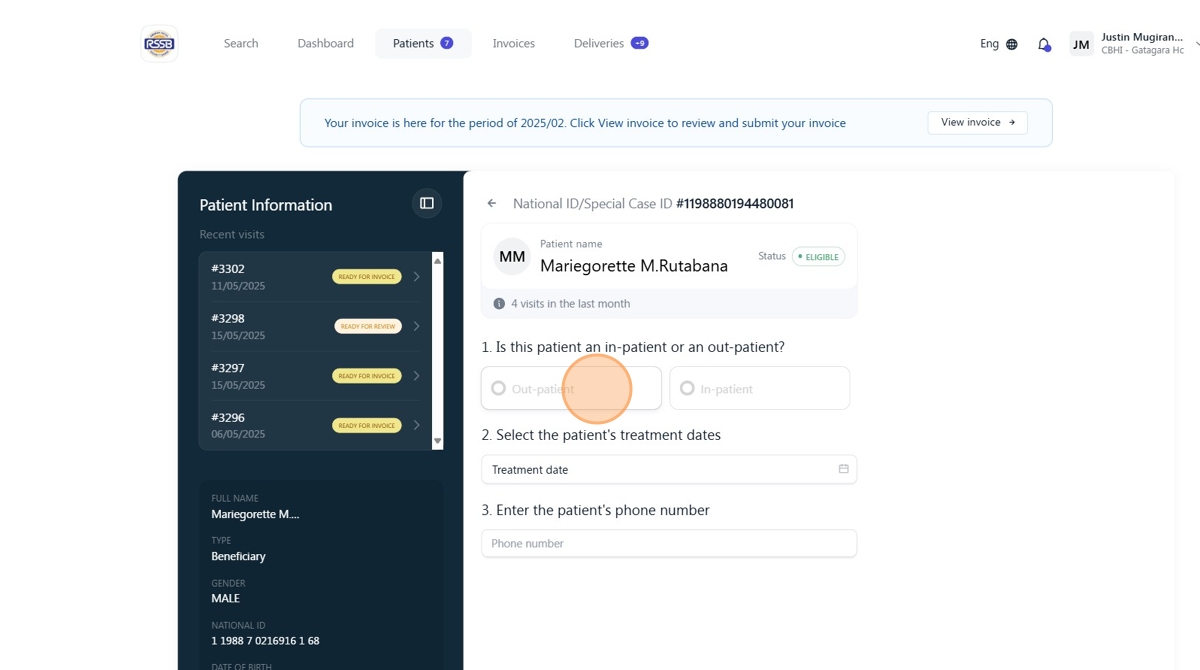The width and height of the screenshot is (1200, 670).
Task: Open the Dashboard tab
Action: point(326,44)
